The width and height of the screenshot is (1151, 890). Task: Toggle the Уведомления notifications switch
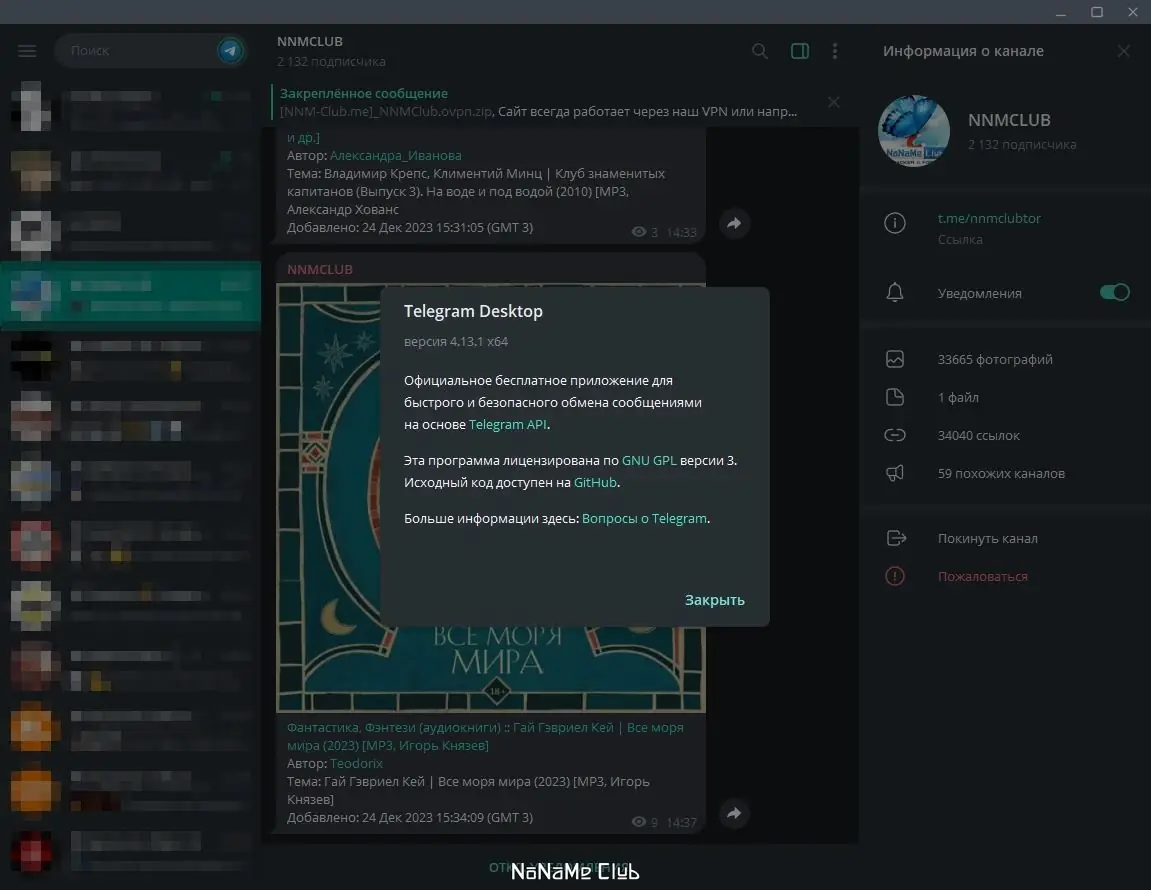pyautogui.click(x=1114, y=292)
